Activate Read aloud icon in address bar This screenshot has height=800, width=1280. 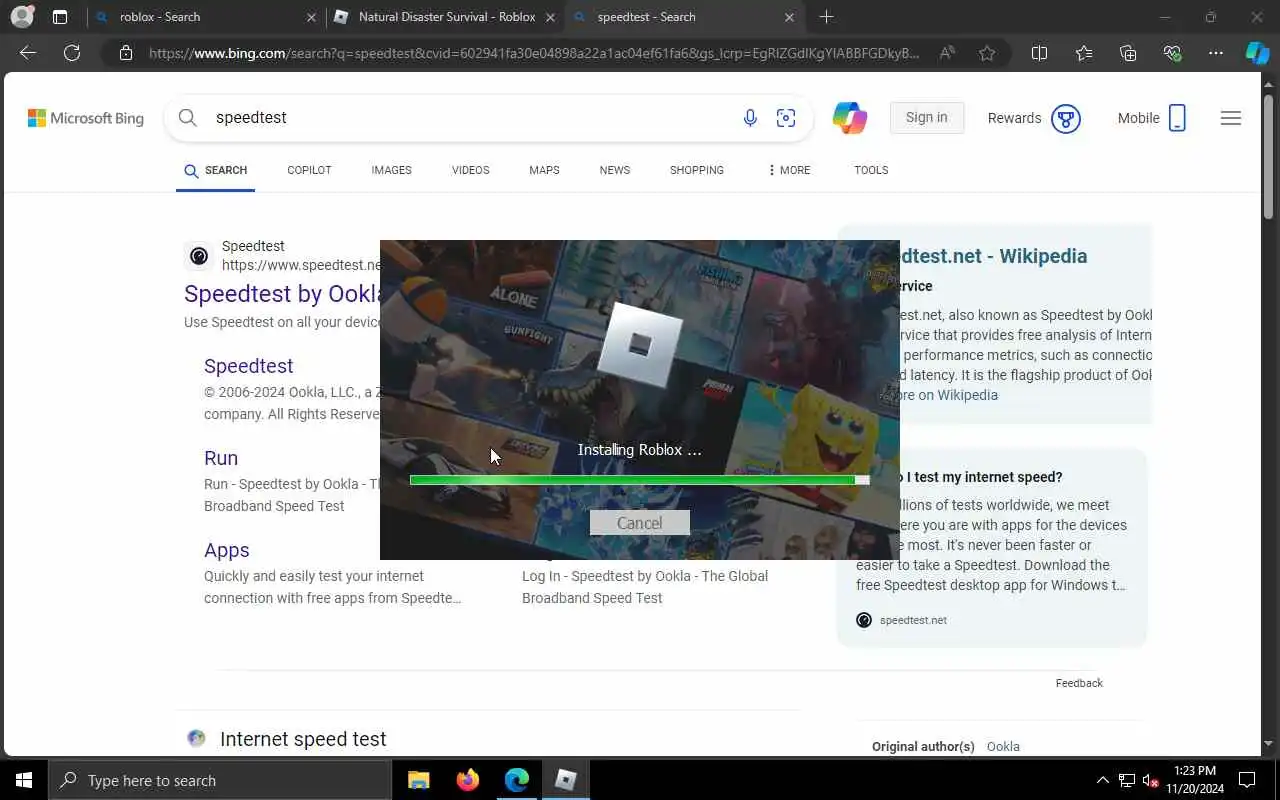point(947,53)
